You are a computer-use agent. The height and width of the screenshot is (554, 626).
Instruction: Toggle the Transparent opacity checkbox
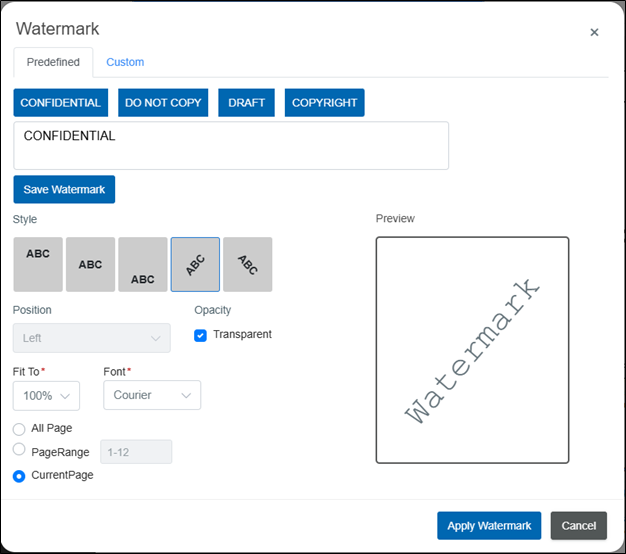[x=201, y=335]
